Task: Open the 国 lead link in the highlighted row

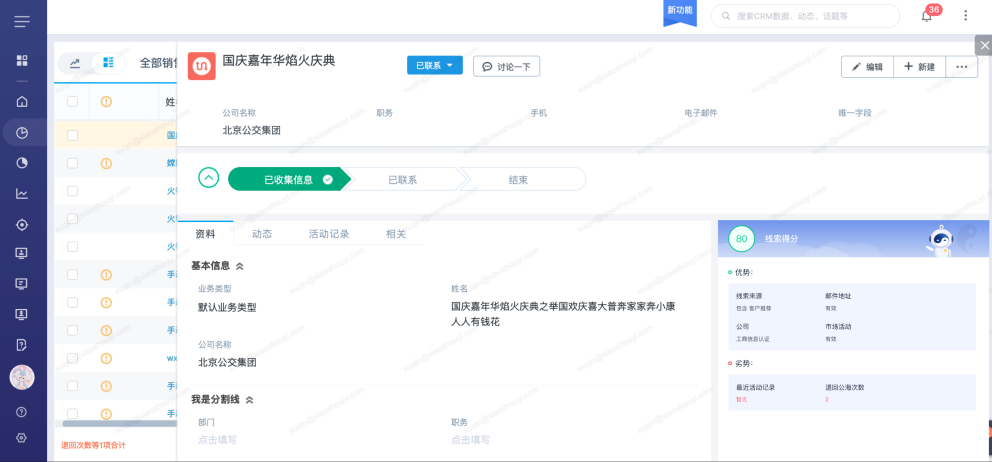Action: tap(171, 135)
